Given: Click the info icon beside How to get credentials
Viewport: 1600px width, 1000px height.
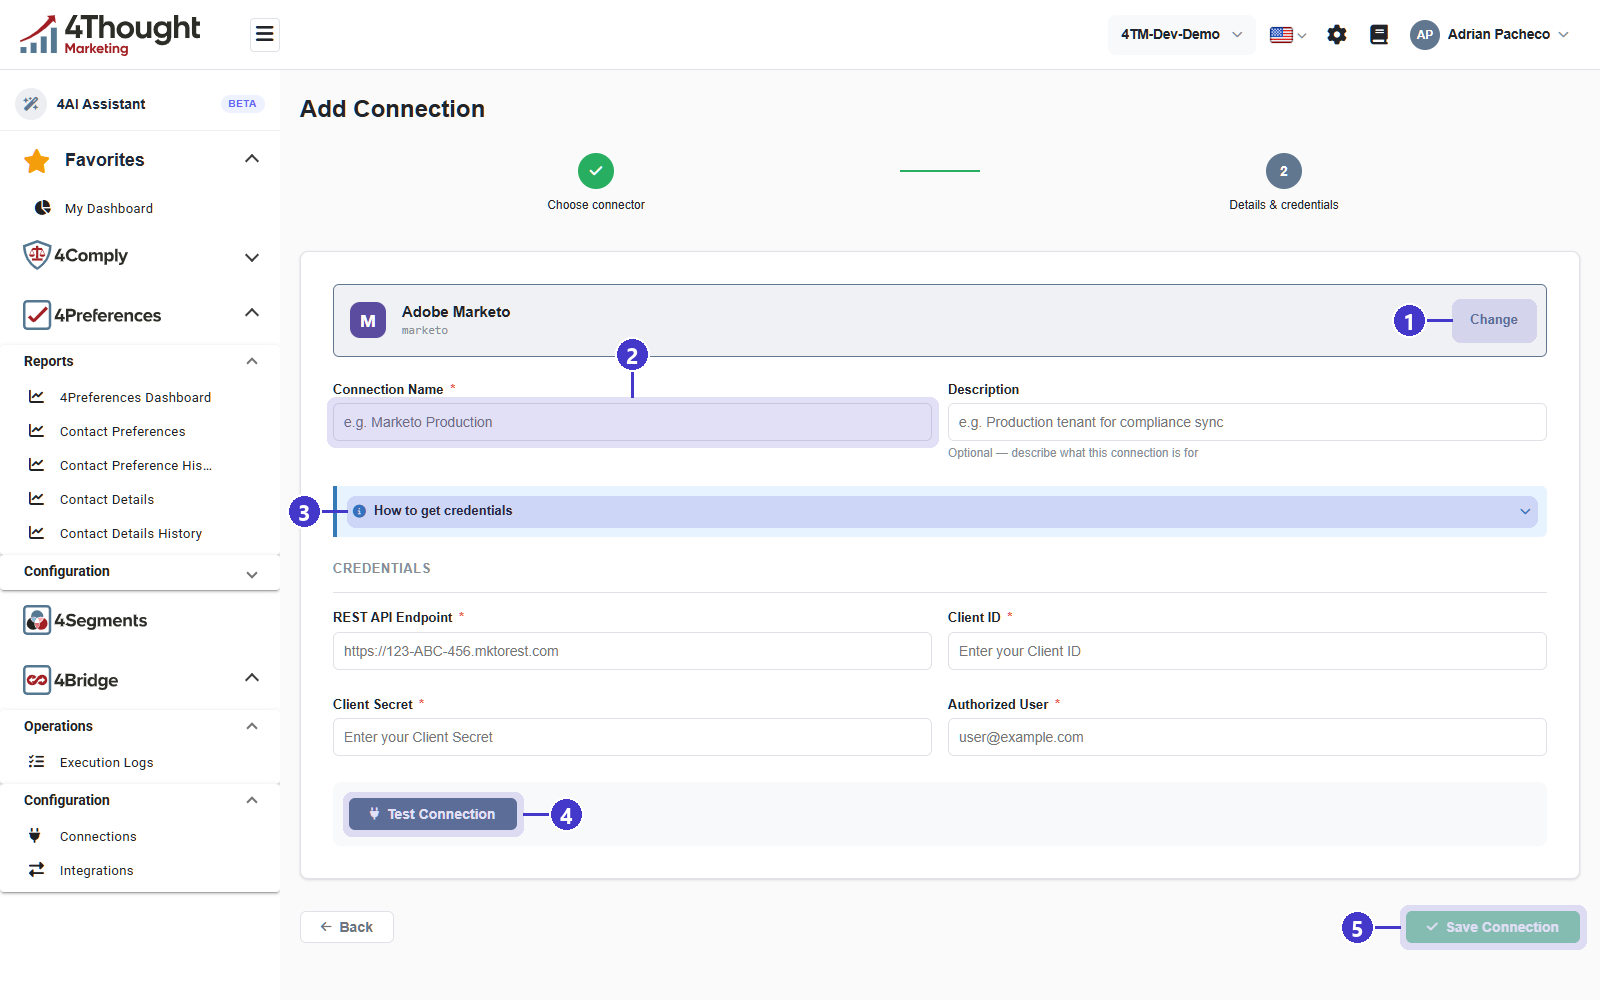Looking at the screenshot, I should pos(359,511).
